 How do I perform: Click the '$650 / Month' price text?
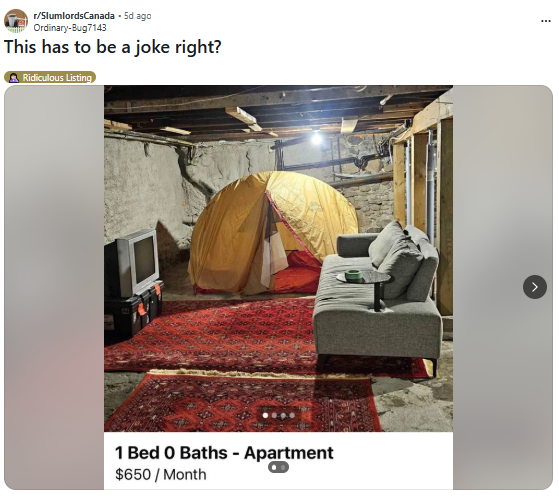(x=160, y=474)
